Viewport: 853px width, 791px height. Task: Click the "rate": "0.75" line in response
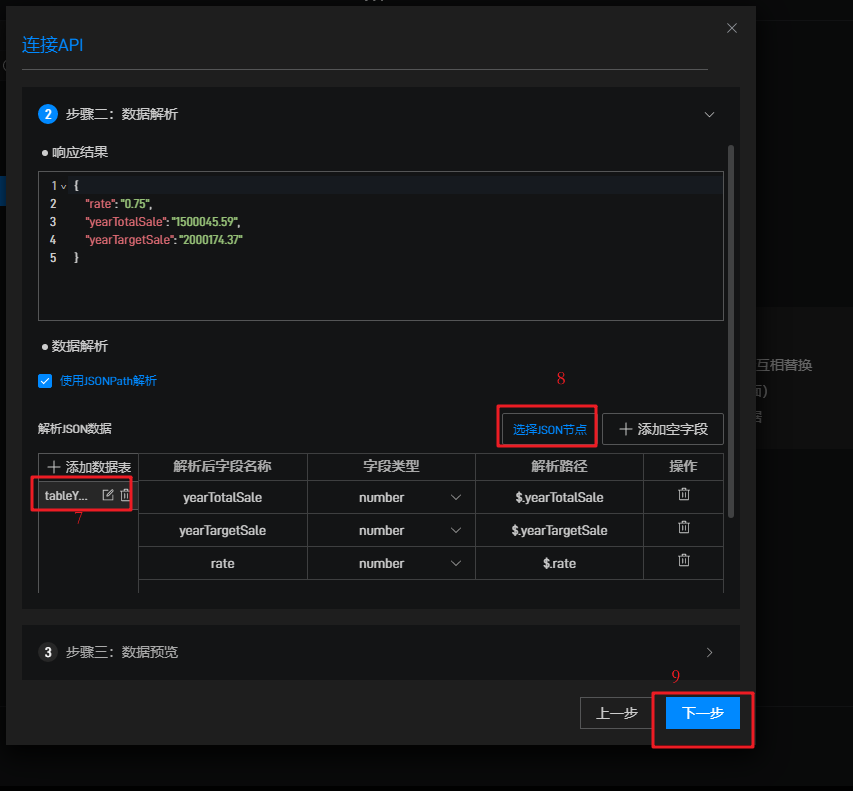(118, 204)
